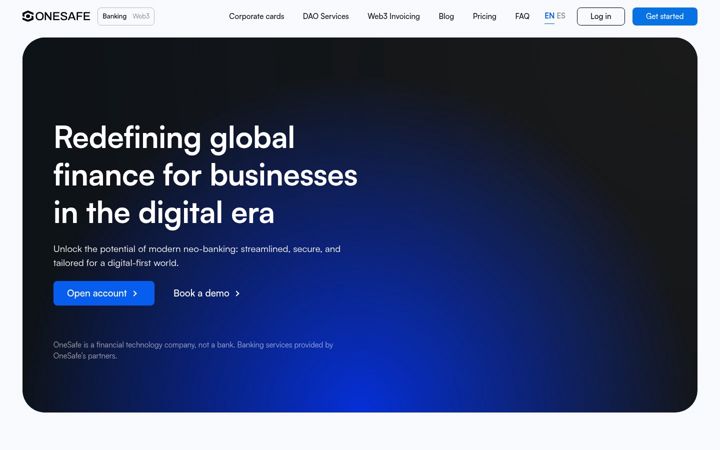Click the Log in button
This screenshot has width=720, height=450.
coord(601,17)
